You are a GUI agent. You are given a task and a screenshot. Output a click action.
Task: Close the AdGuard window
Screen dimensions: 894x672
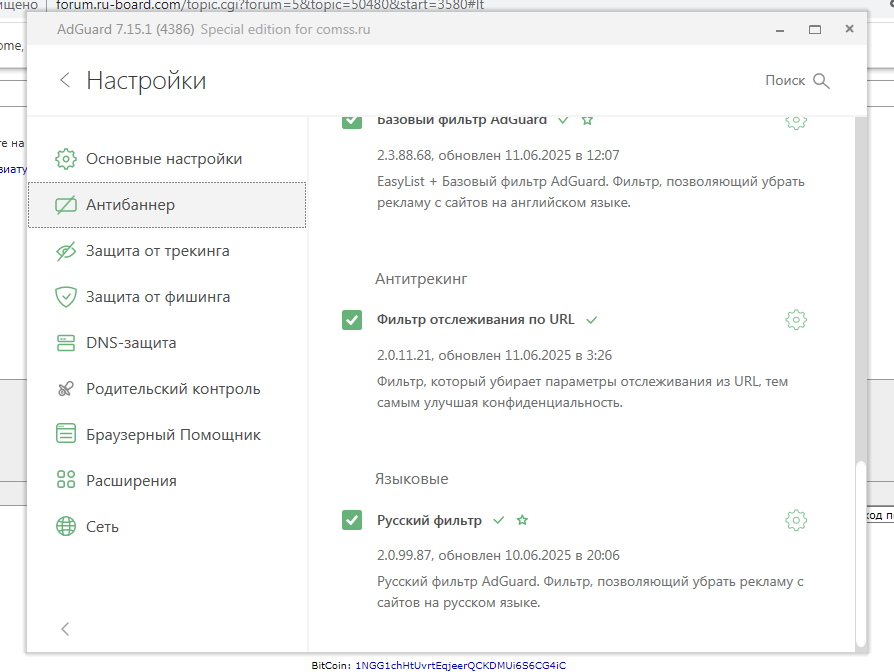pos(850,28)
